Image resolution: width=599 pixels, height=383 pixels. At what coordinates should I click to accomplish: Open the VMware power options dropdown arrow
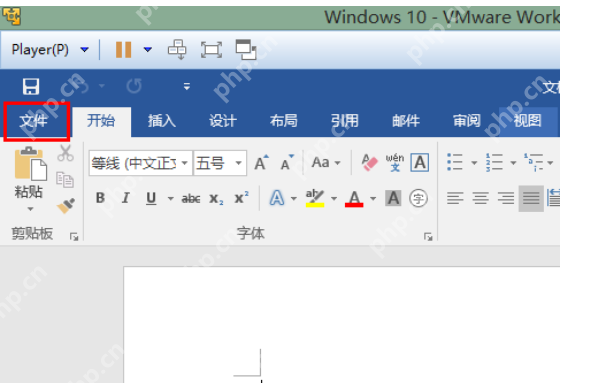[148, 50]
